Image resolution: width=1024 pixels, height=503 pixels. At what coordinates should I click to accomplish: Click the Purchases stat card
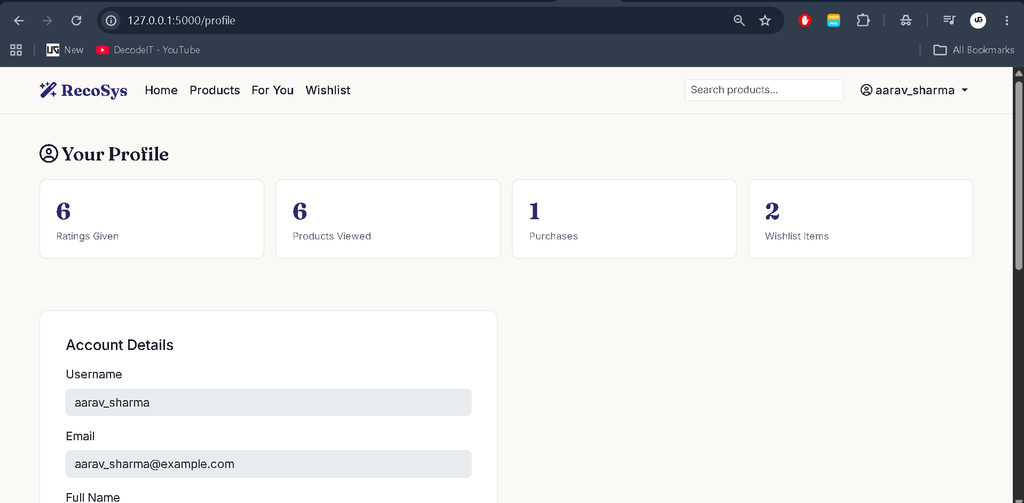(x=624, y=219)
